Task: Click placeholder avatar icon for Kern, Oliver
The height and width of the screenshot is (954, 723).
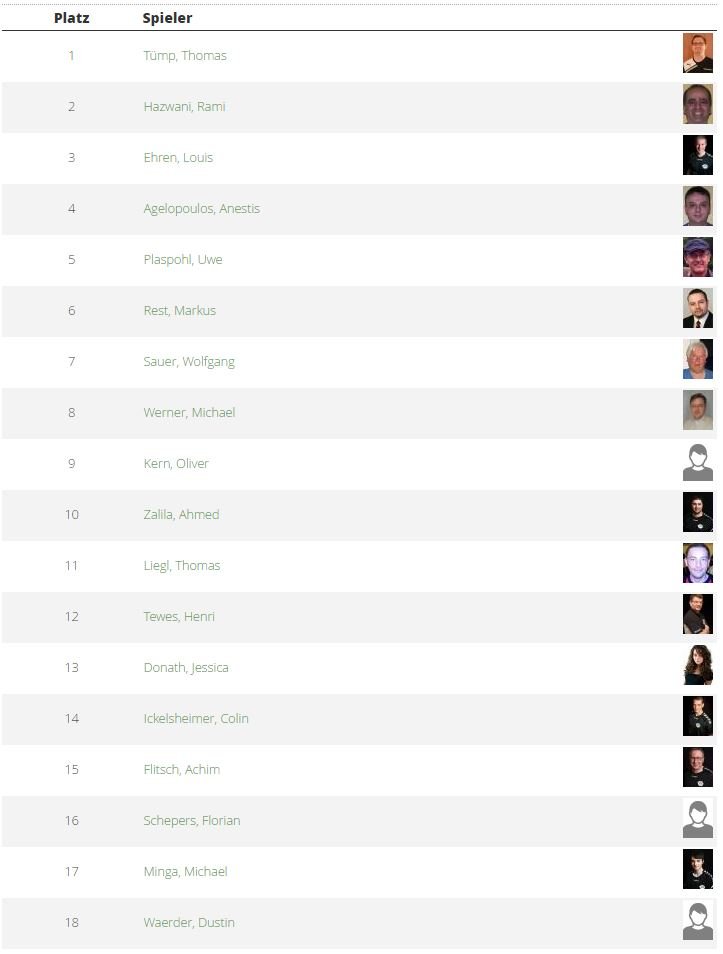Action: tap(697, 463)
